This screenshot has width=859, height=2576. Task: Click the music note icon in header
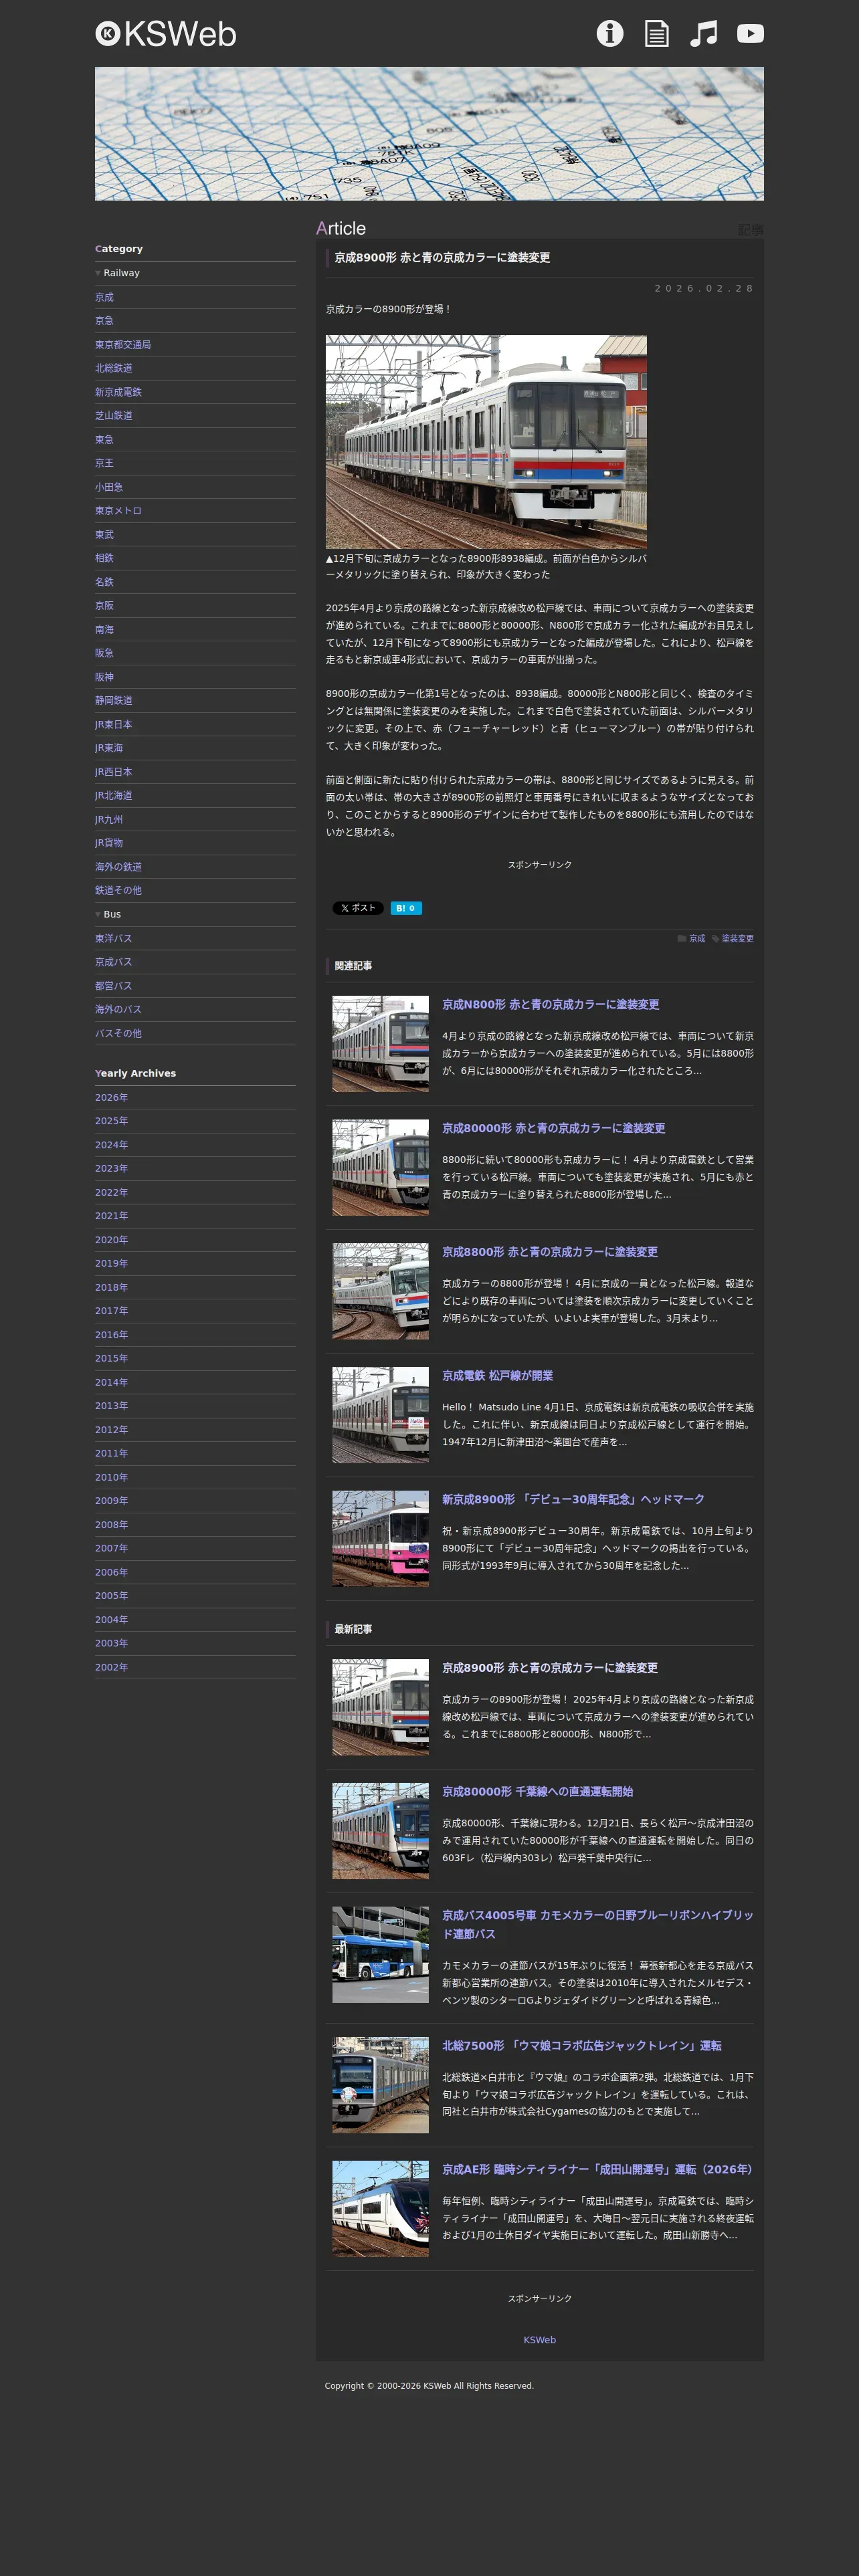704,33
